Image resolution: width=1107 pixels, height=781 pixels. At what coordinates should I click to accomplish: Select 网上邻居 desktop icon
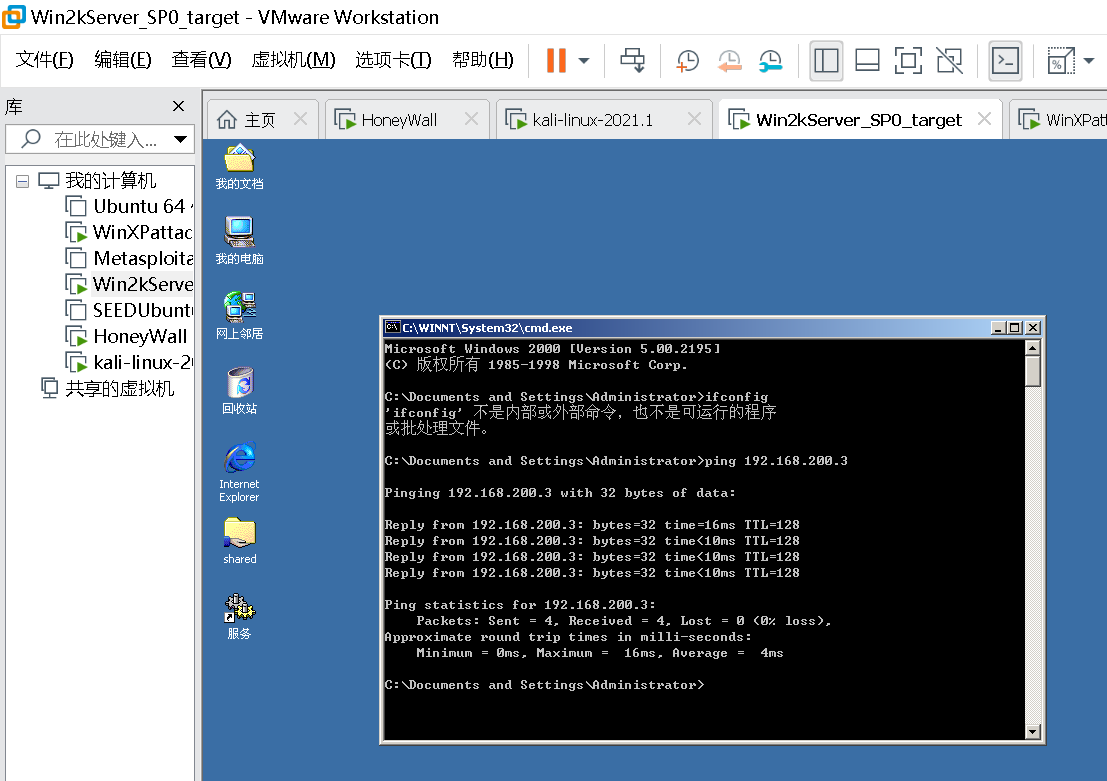tap(239, 316)
